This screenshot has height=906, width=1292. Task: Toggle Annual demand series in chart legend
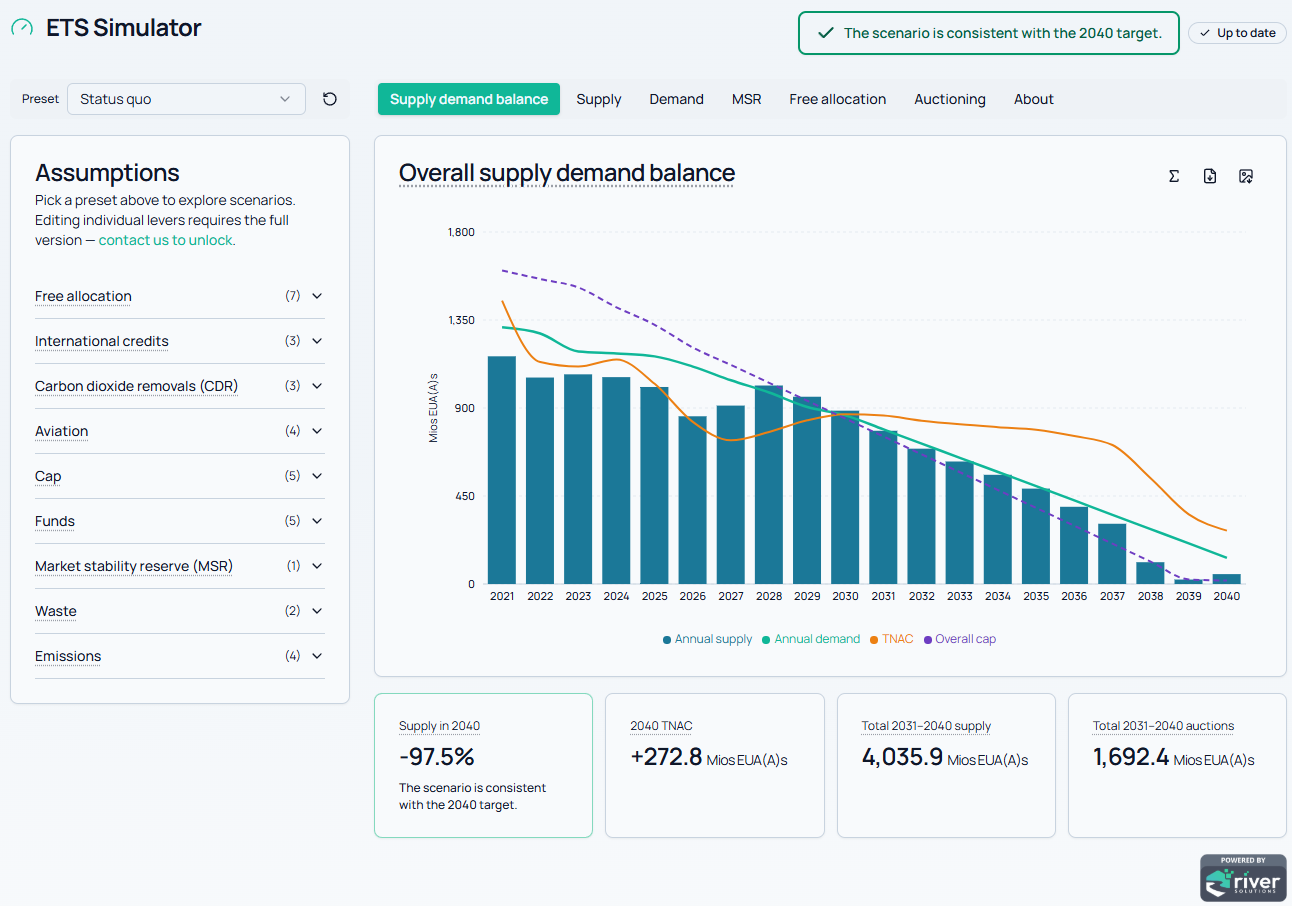pos(811,639)
